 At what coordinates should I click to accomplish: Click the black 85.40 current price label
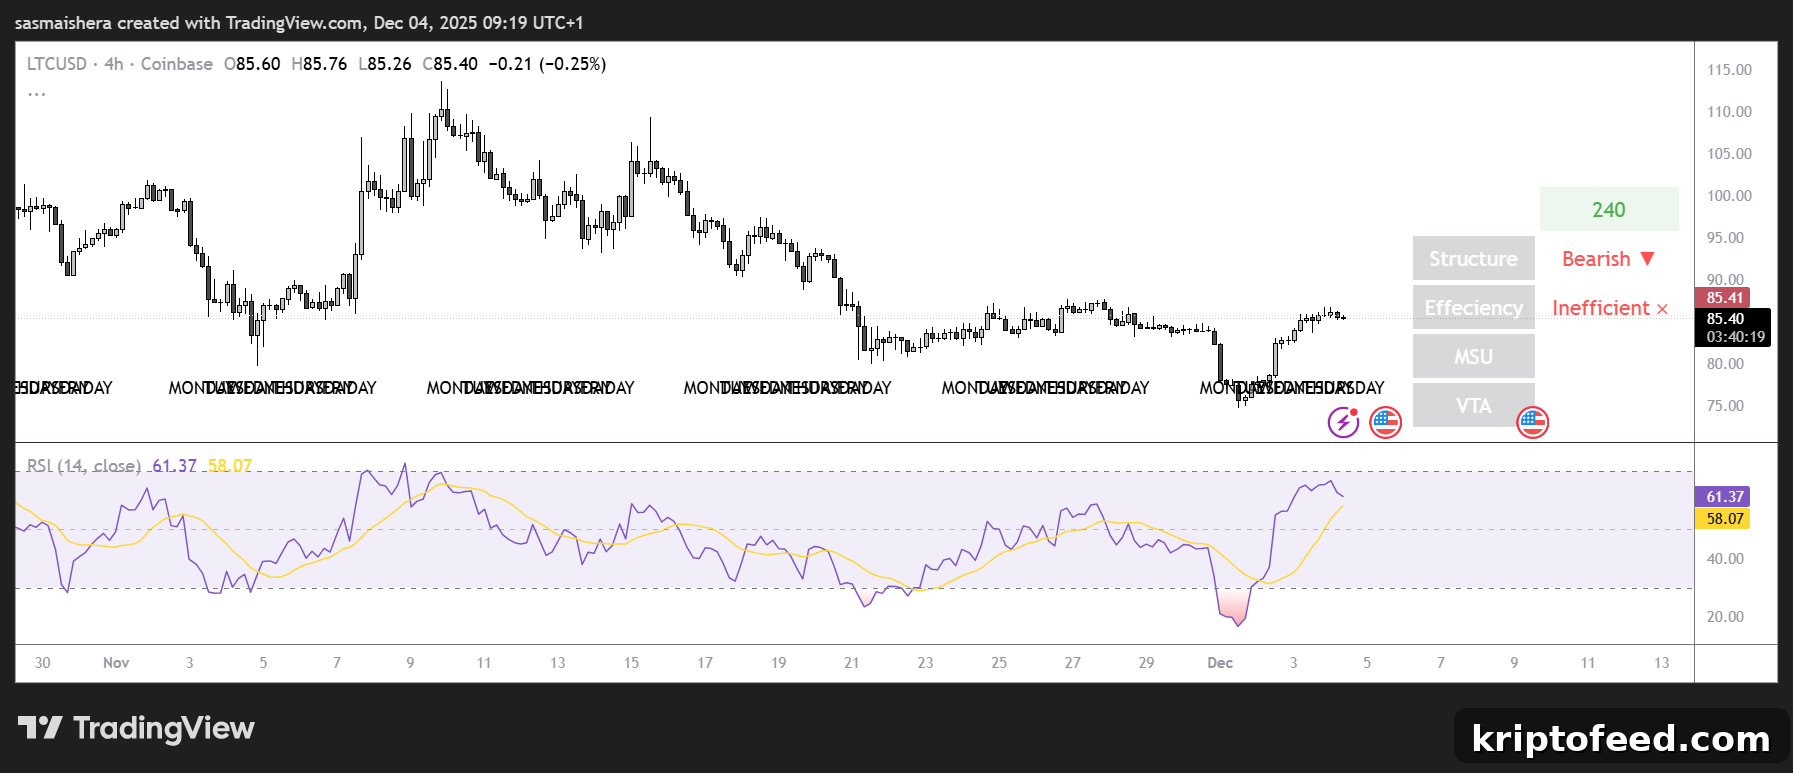(1725, 319)
